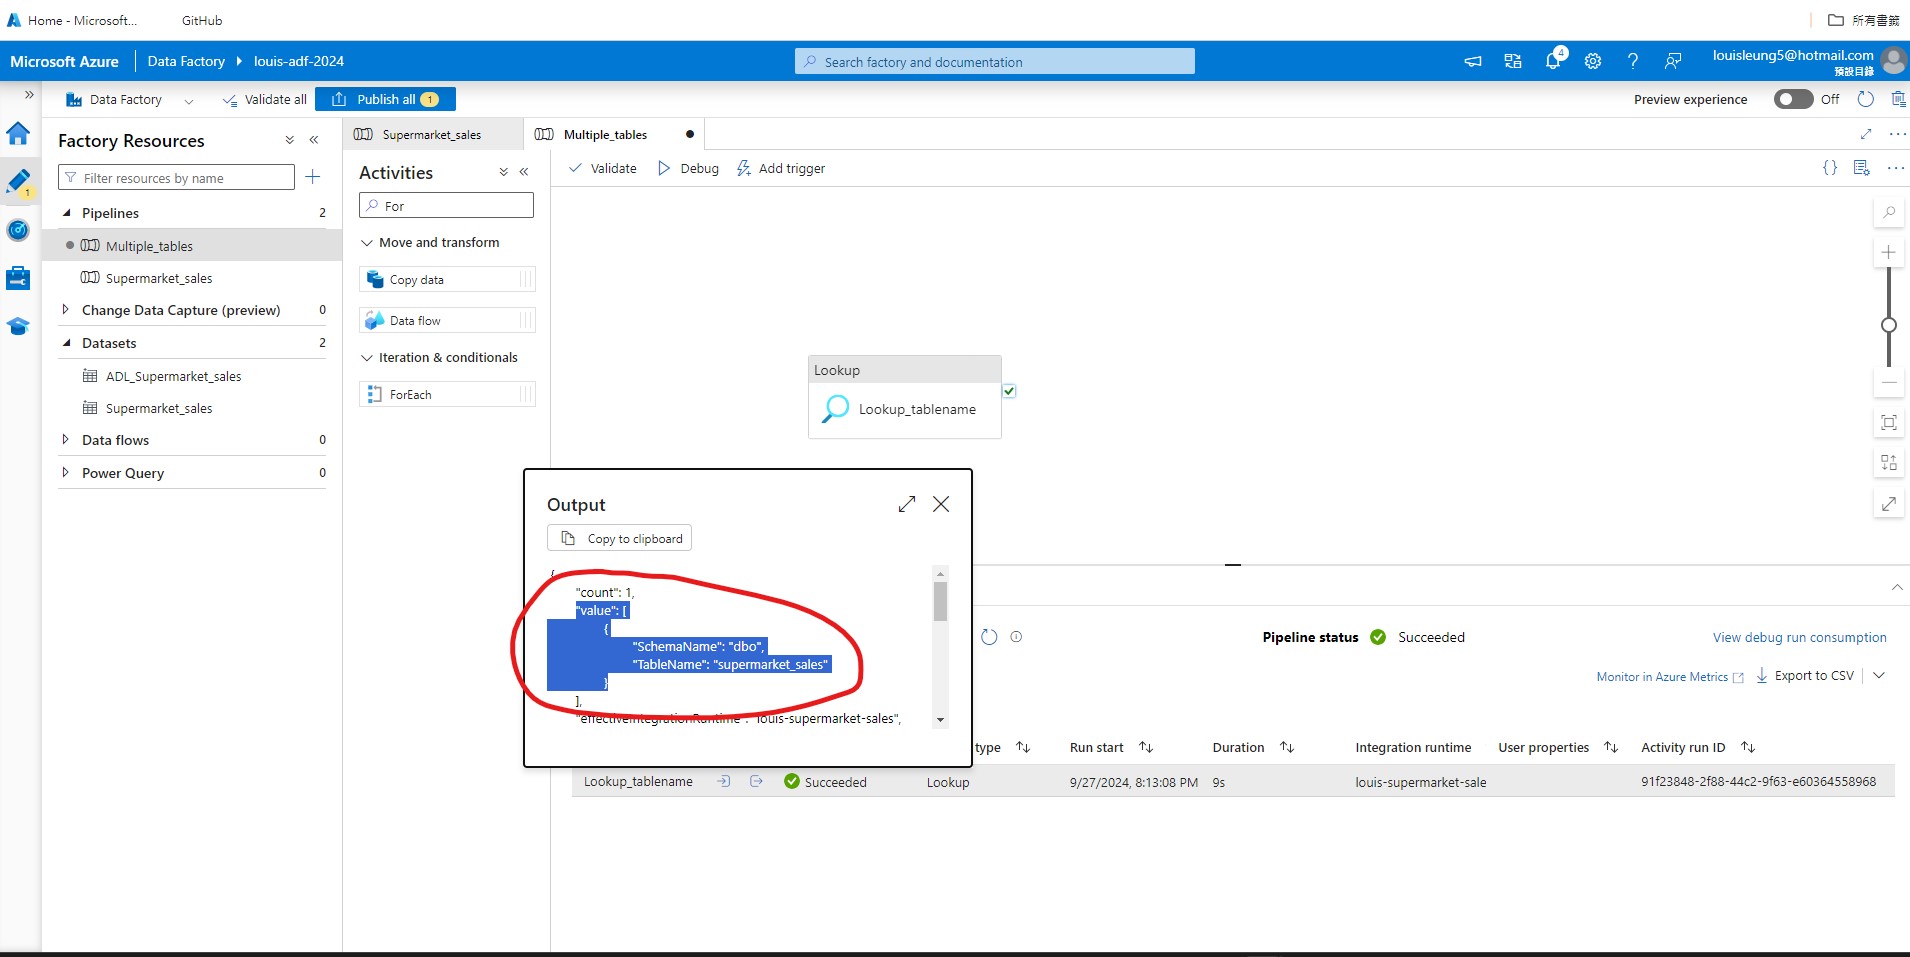Click the Publish all button
Screen dimensions: 1910x957
click(385, 99)
